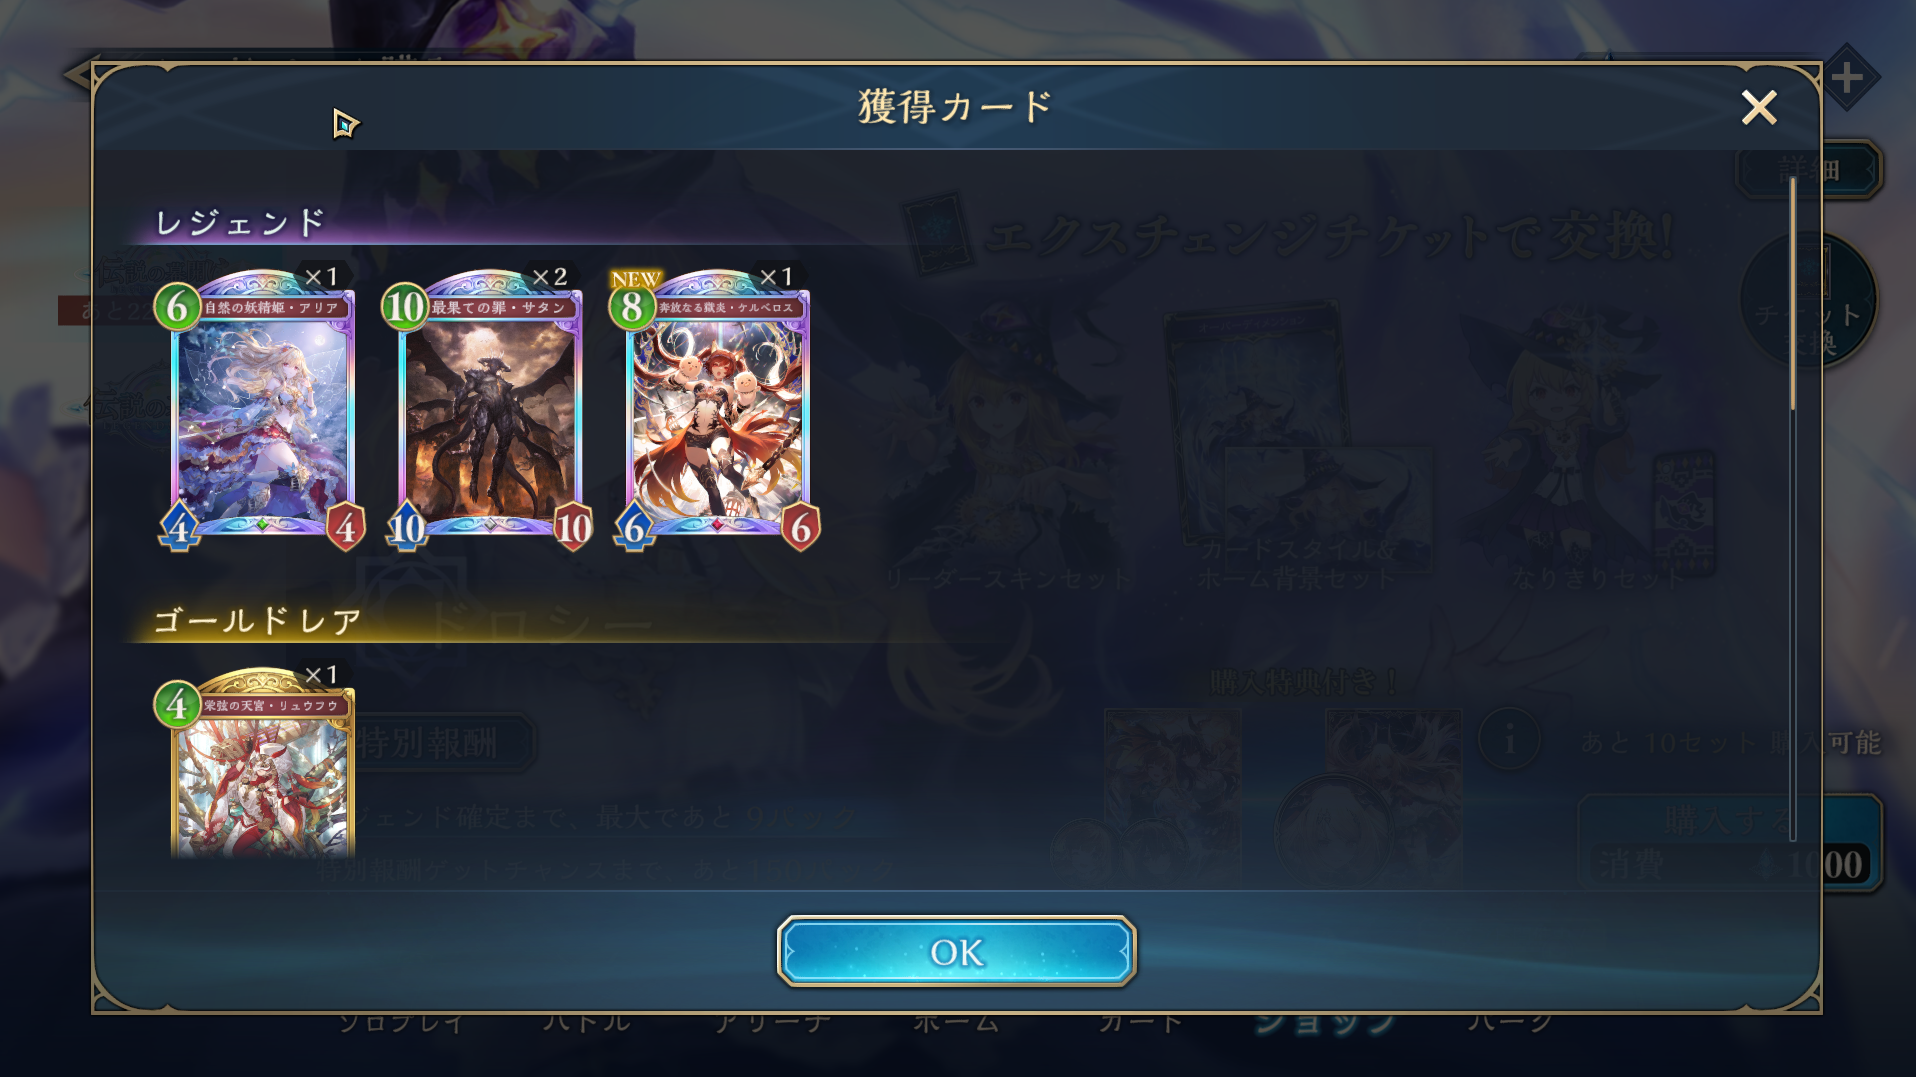Click the green cost 10 icon on サタン
Viewport: 1916px width, 1077px height.
405,307
